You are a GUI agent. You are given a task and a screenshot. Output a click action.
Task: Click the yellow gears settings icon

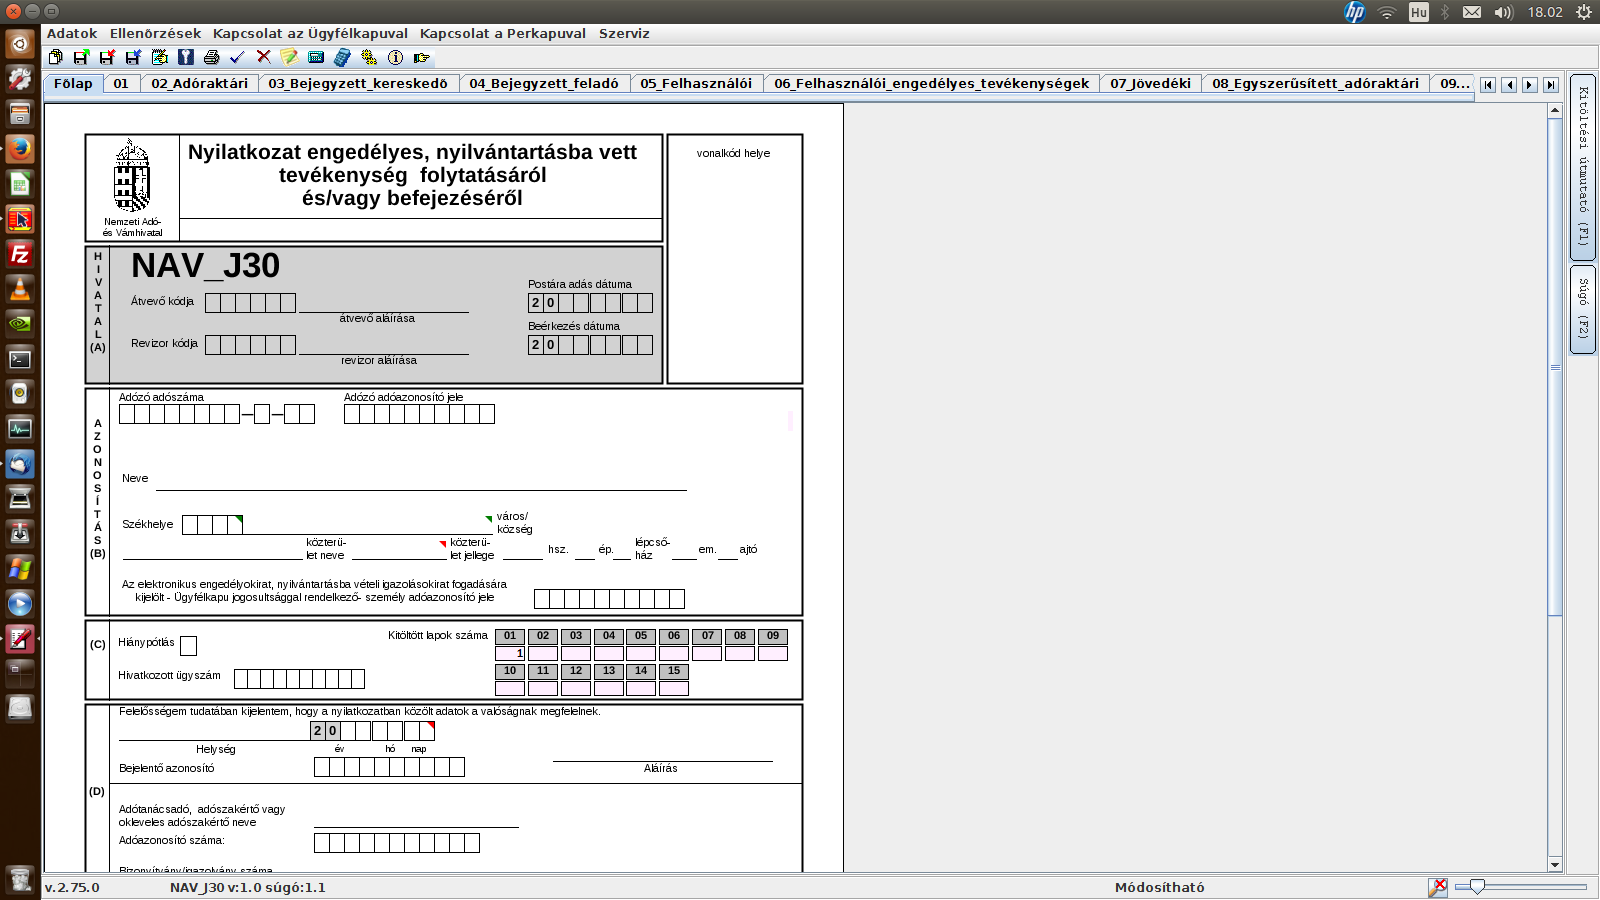click(369, 58)
